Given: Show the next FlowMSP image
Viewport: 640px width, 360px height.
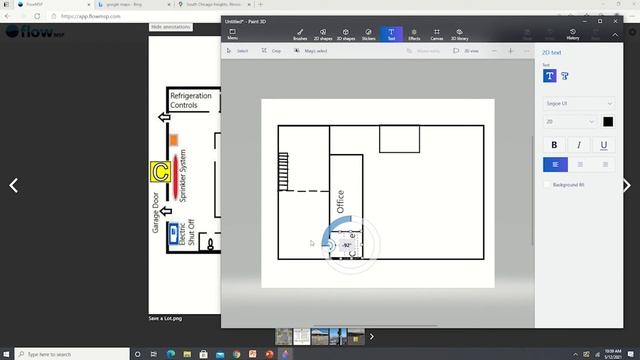Looking at the screenshot, I should (627, 186).
